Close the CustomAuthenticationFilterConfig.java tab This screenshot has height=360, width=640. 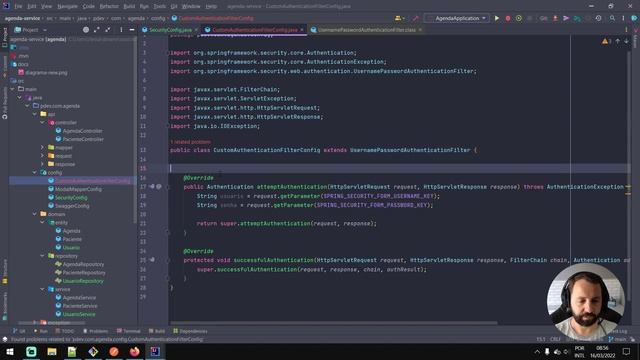click(302, 30)
